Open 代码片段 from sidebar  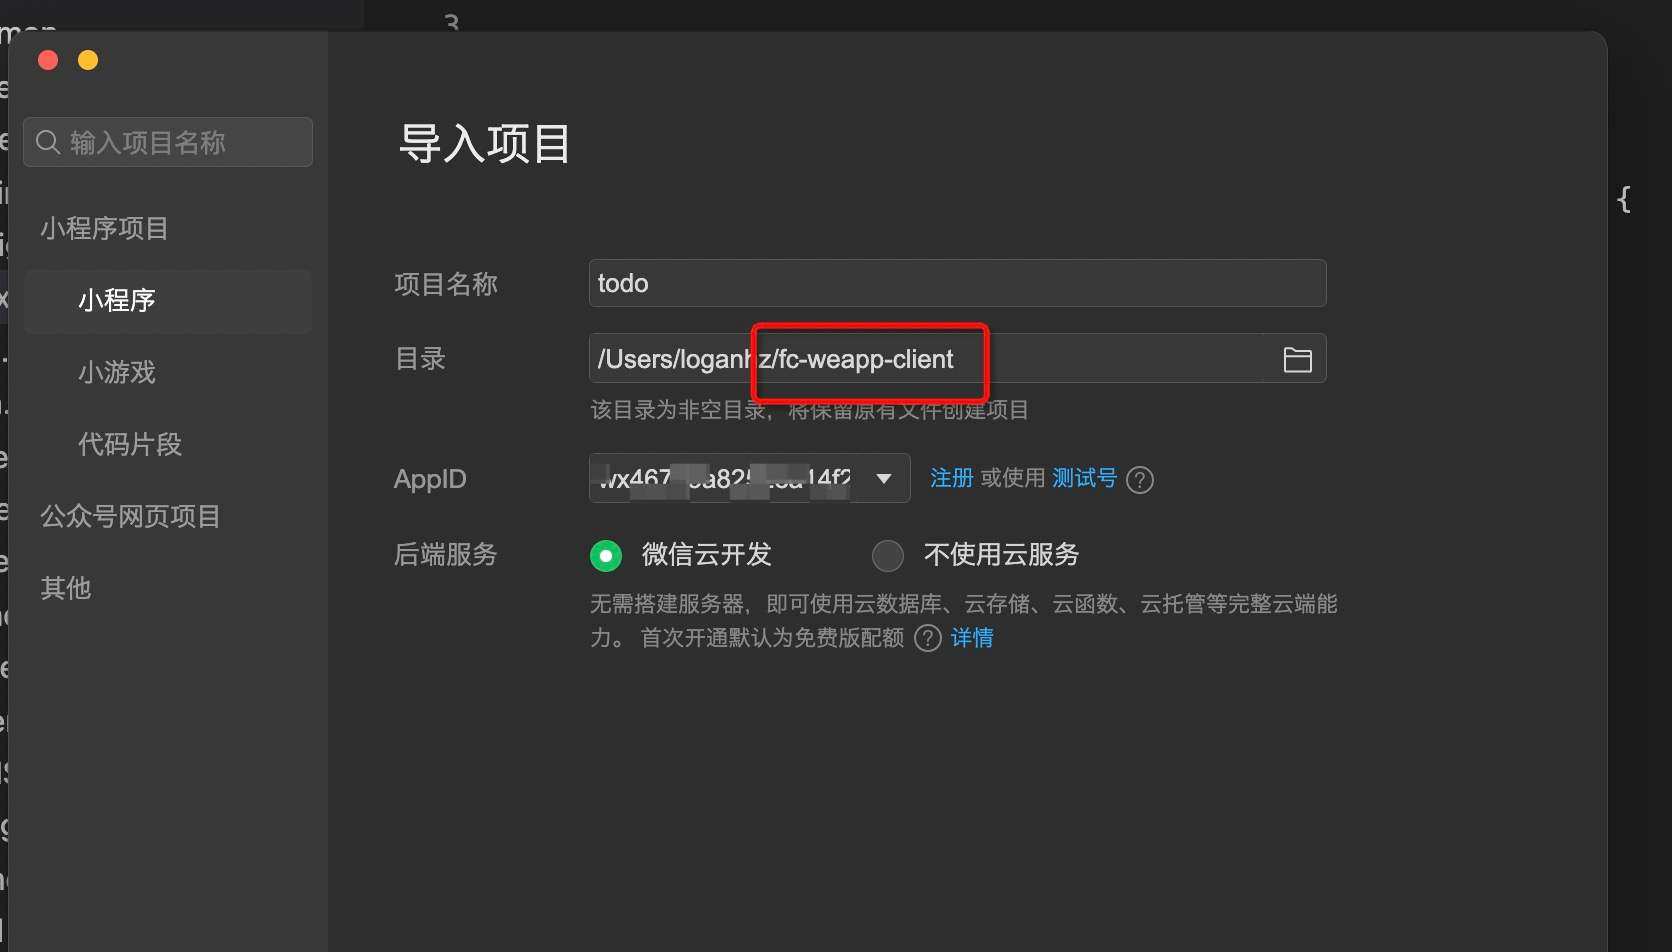[129, 444]
